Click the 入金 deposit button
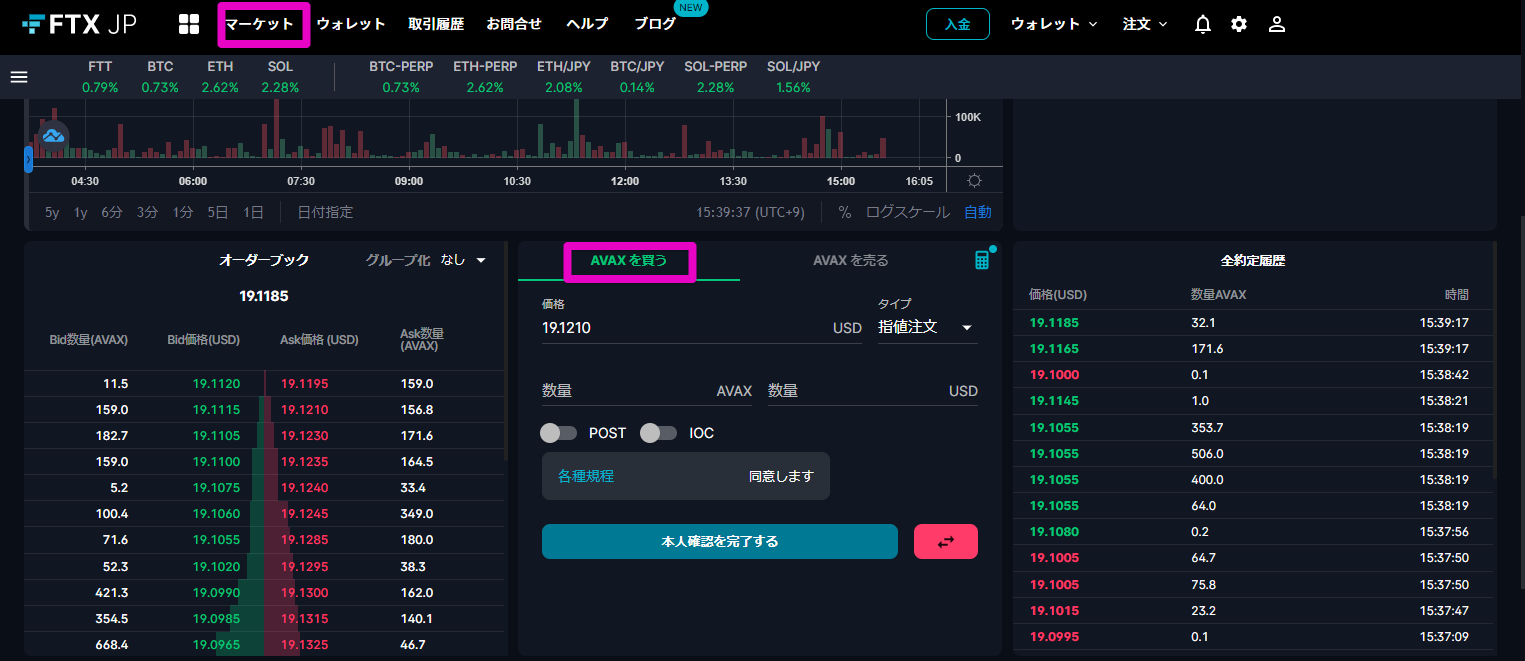 point(958,24)
